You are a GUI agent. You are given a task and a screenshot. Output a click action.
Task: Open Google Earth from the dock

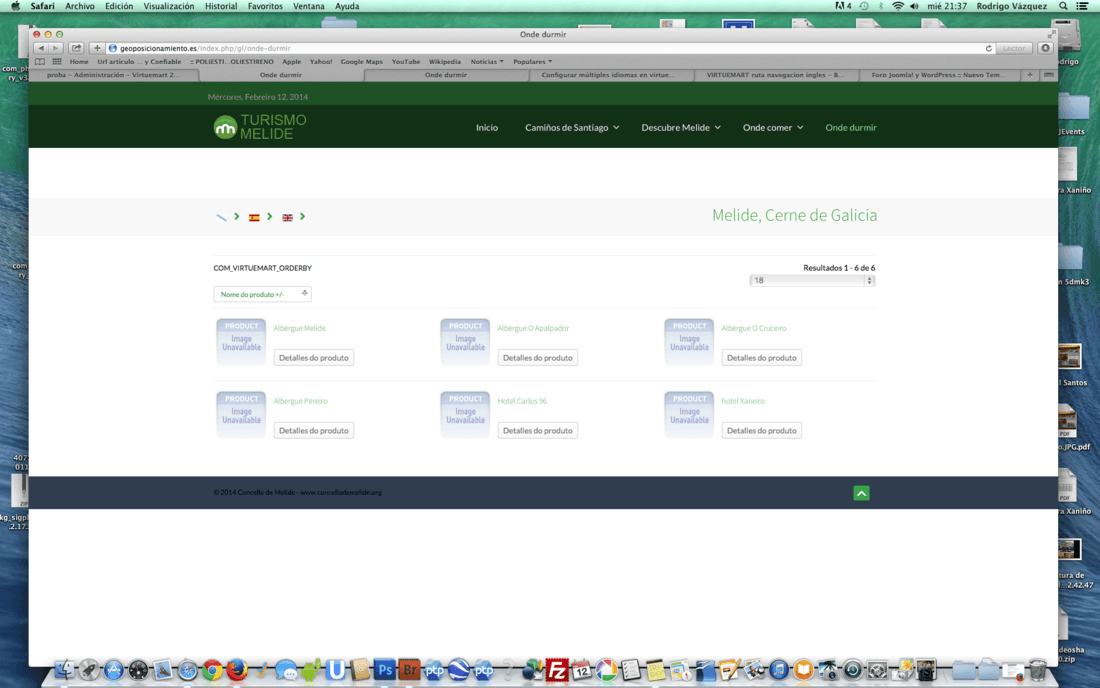pos(458,670)
